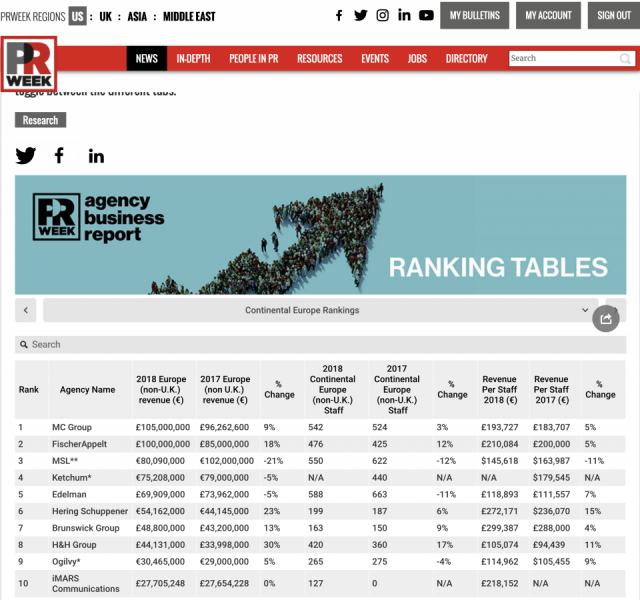Open the Resources menu
Image resolution: width=640 pixels, height=600 pixels.
point(320,59)
